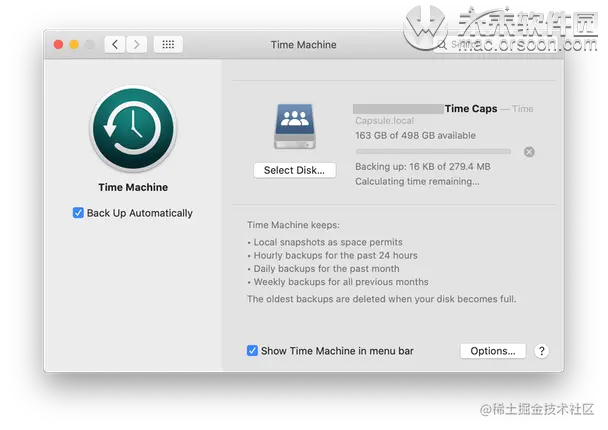Click the Time Machine window title
The image size is (608, 430).
304,45
